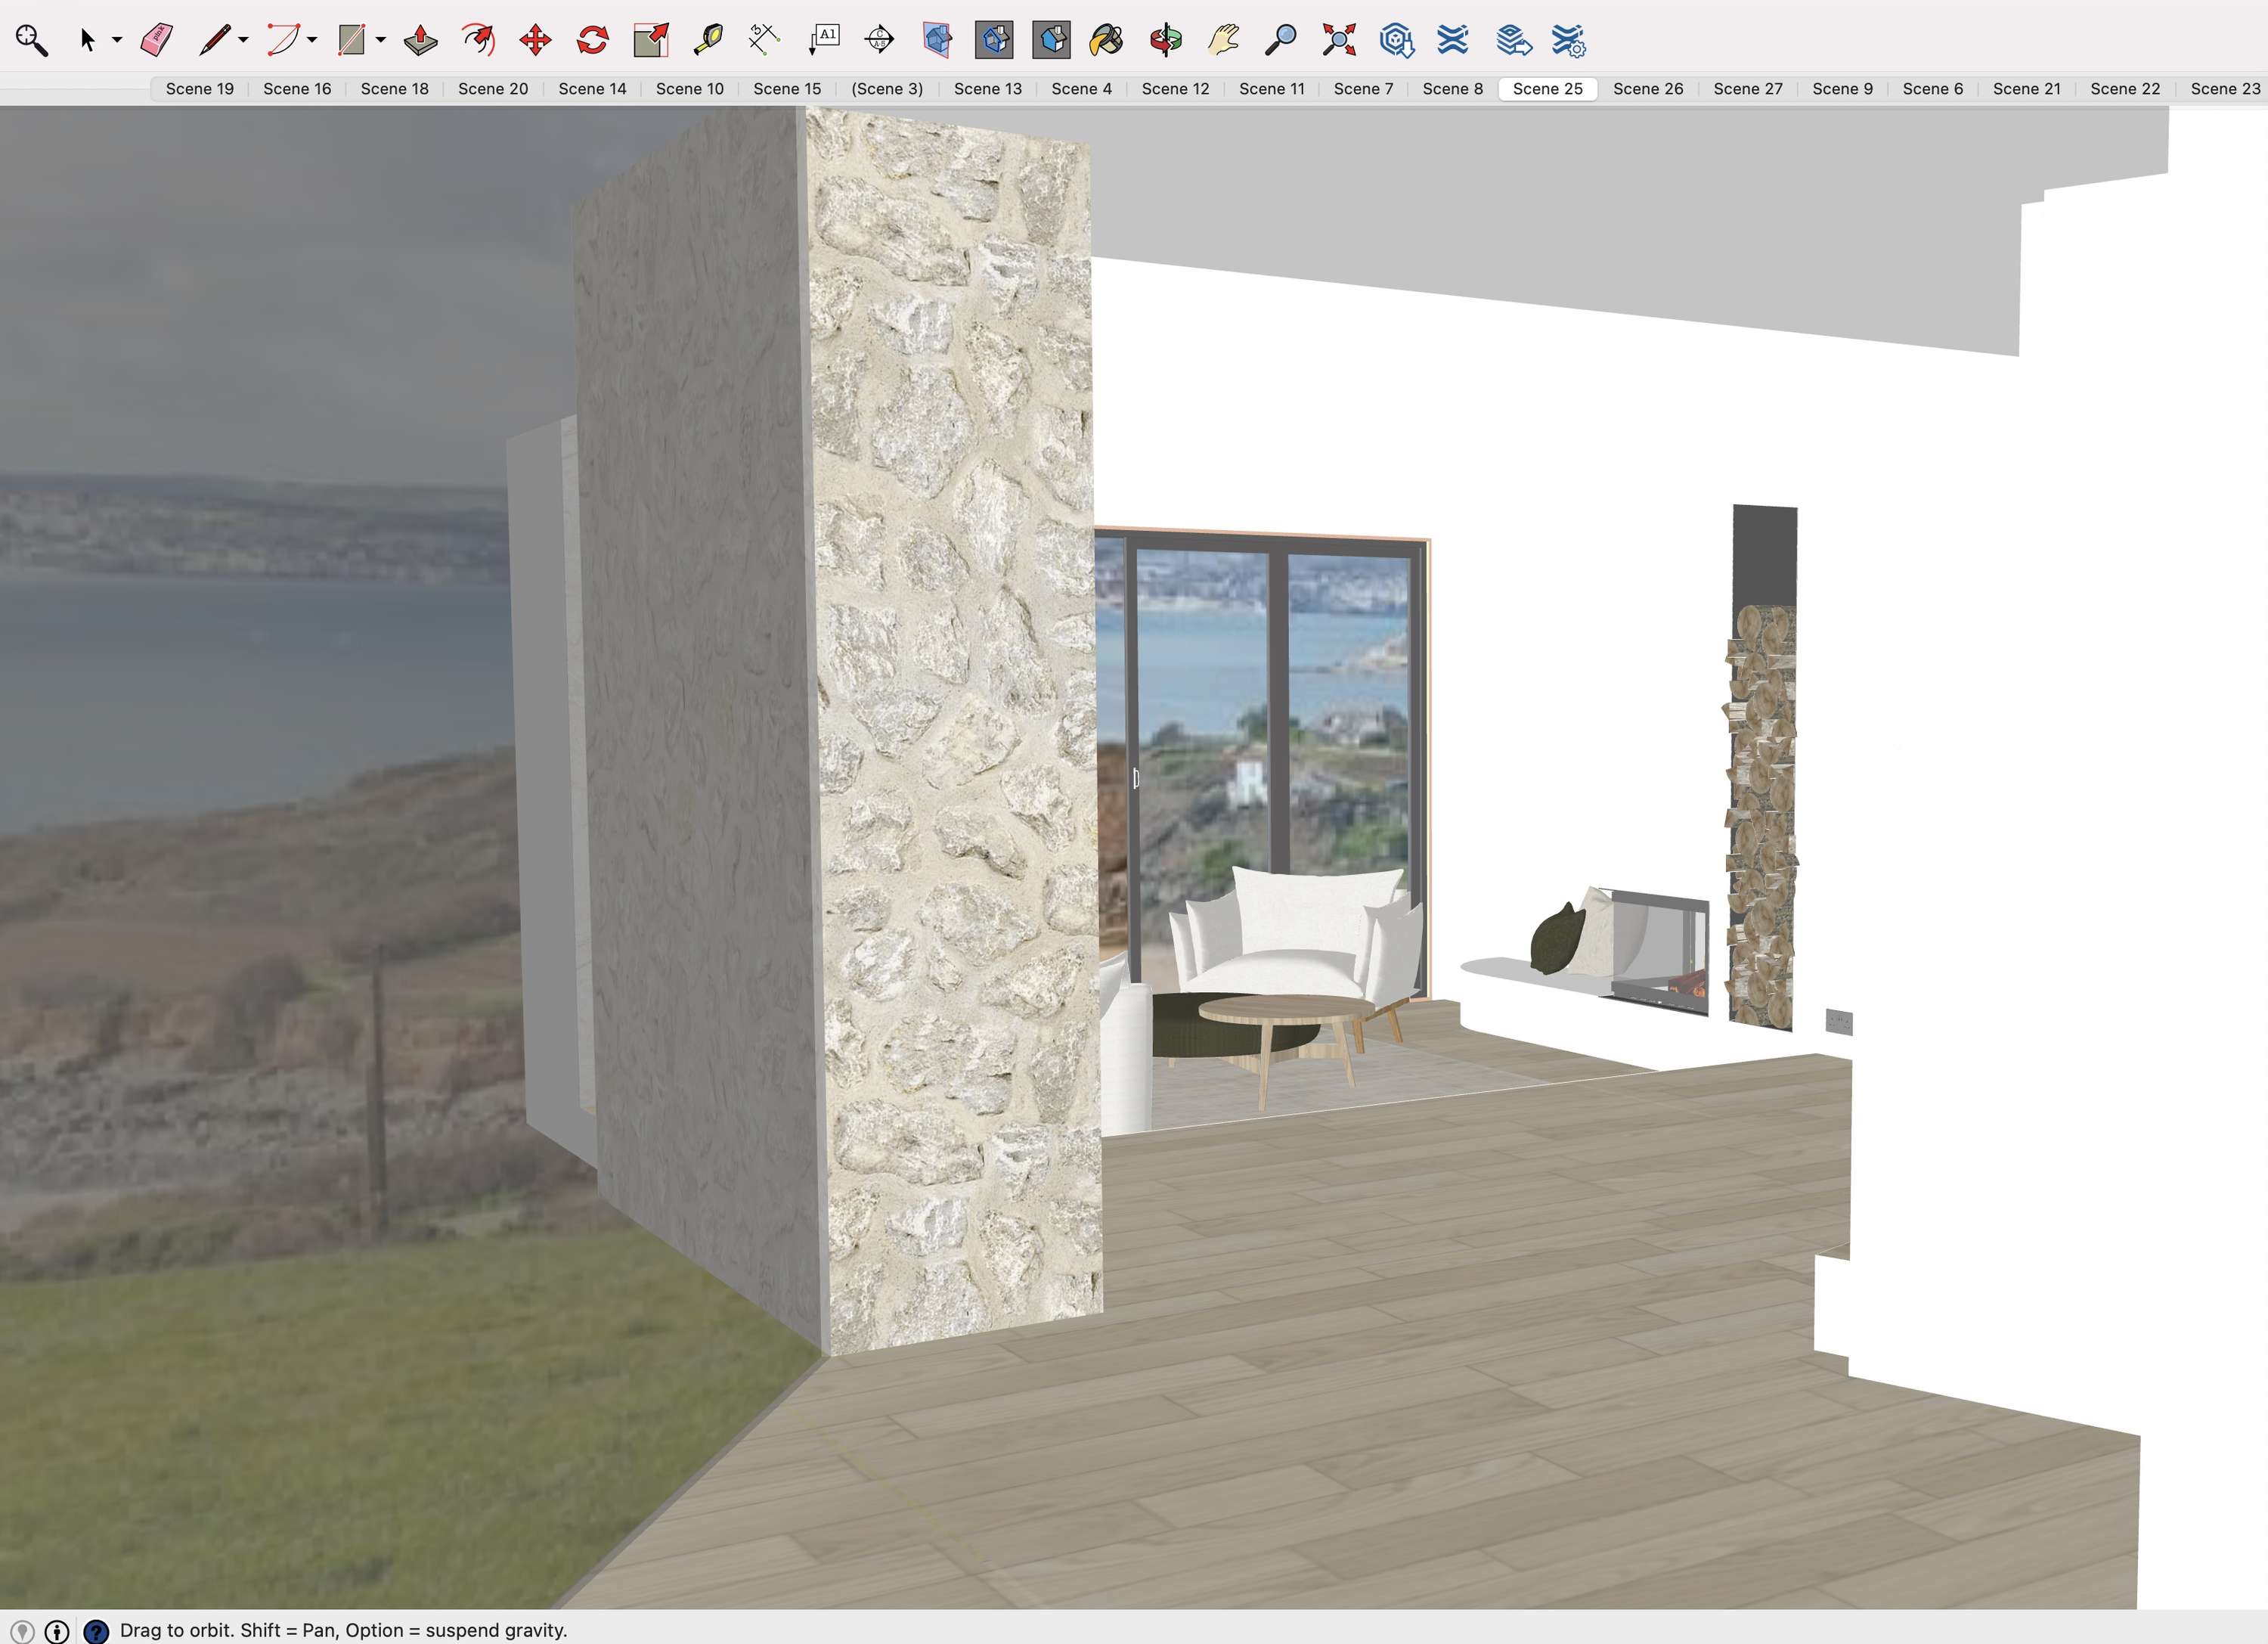2268x1644 pixels.
Task: Switch to Scene 18 tab
Action: coord(395,89)
